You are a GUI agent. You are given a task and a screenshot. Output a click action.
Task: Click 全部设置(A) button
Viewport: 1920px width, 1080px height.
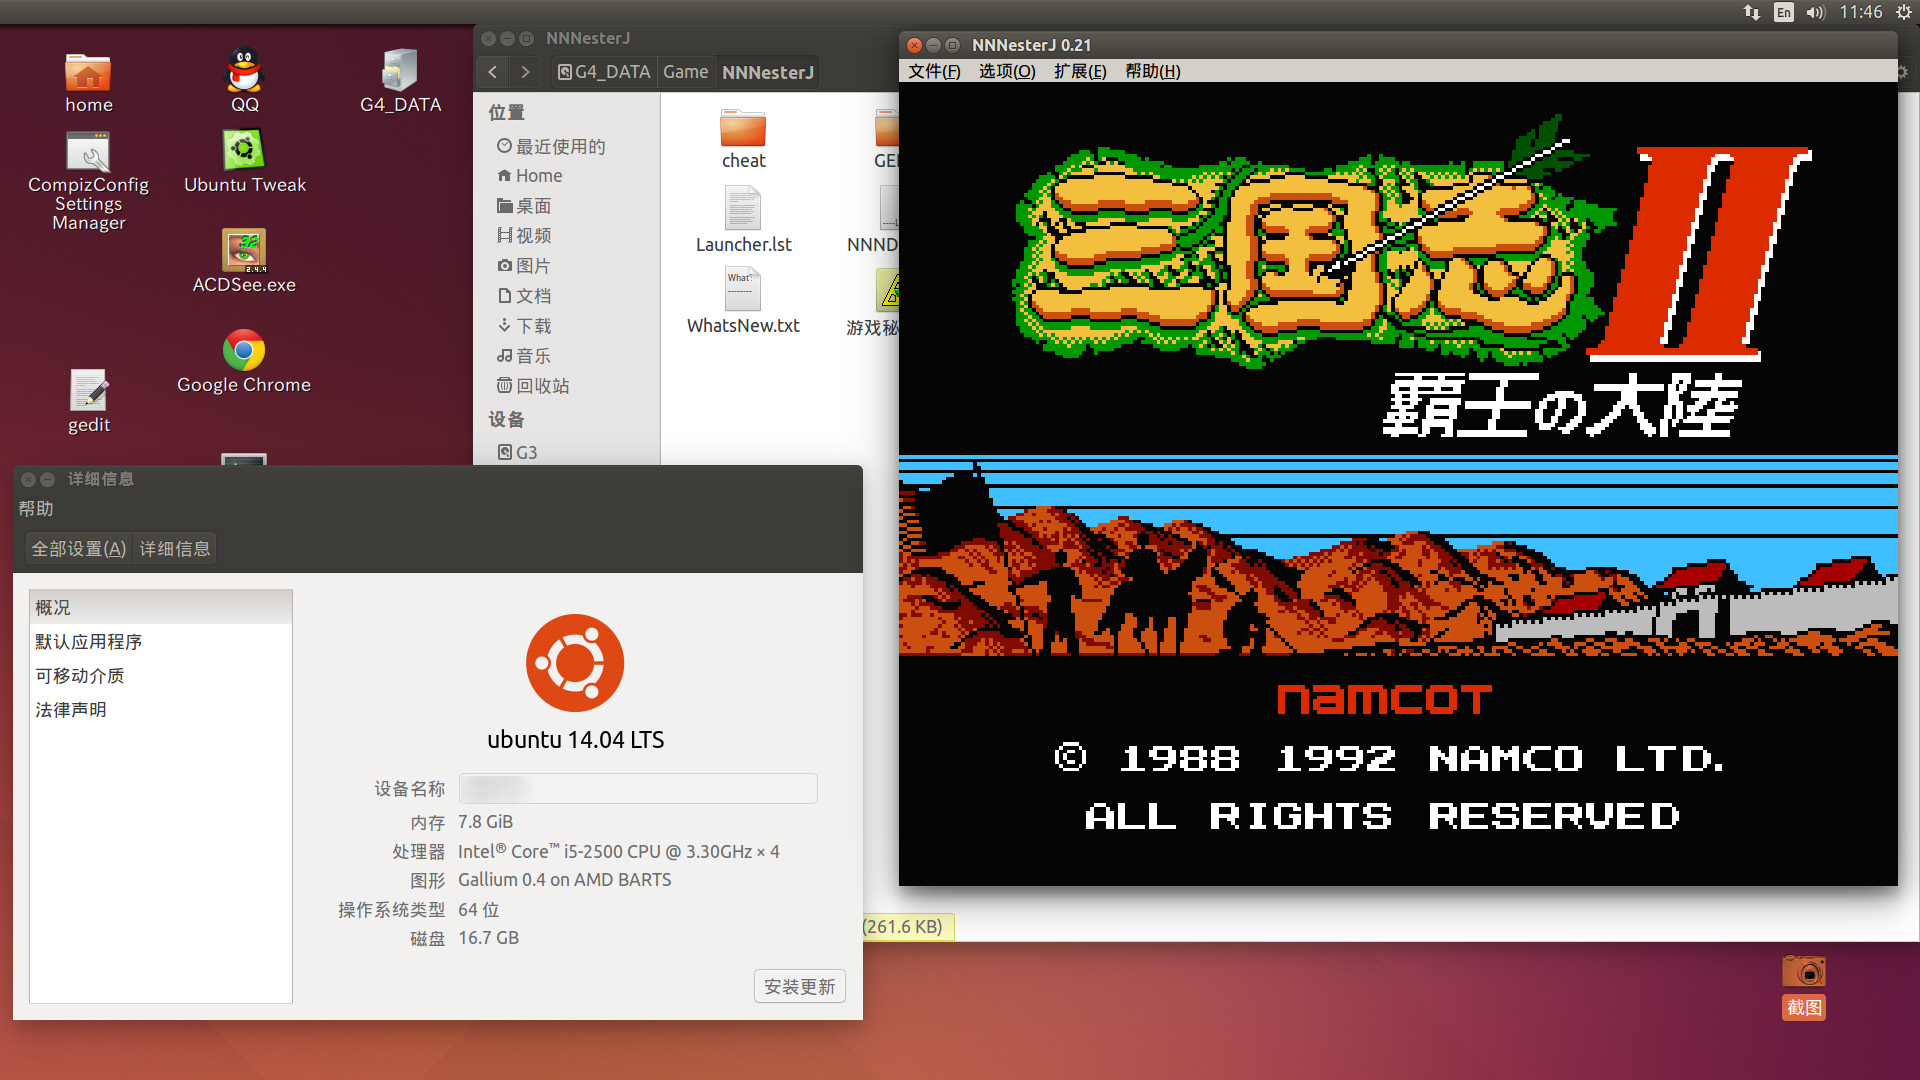click(79, 548)
